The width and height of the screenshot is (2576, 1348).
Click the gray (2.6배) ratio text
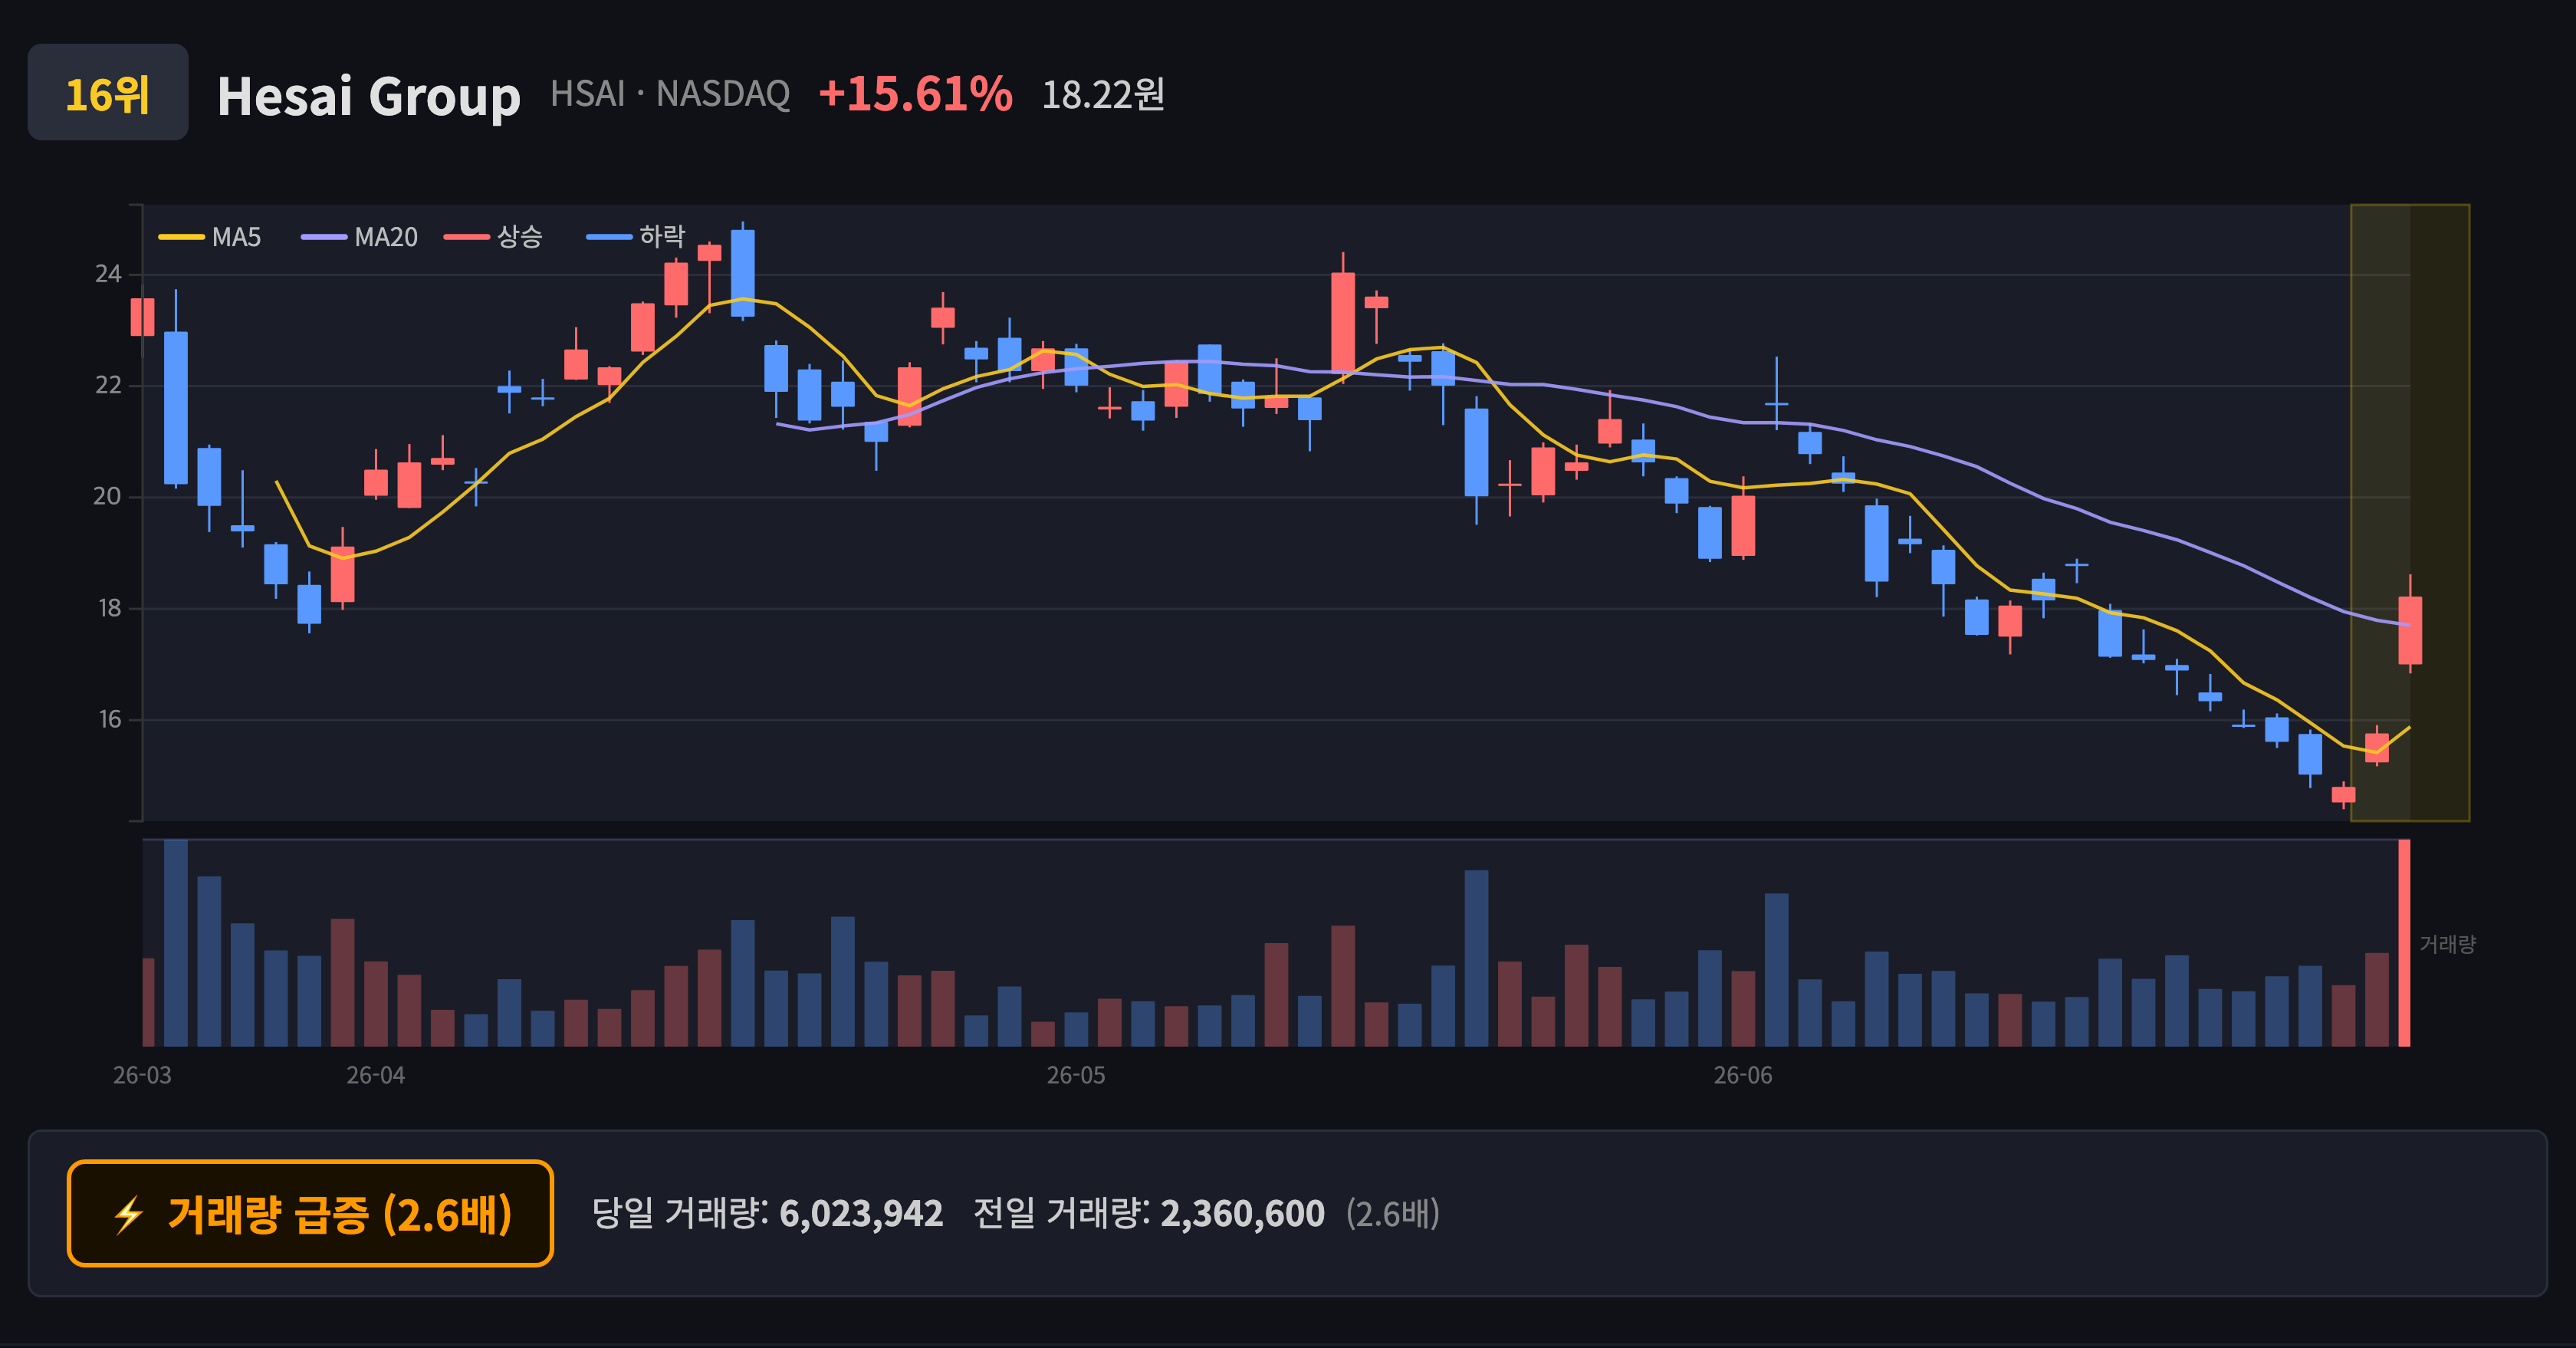pyautogui.click(x=1392, y=1214)
